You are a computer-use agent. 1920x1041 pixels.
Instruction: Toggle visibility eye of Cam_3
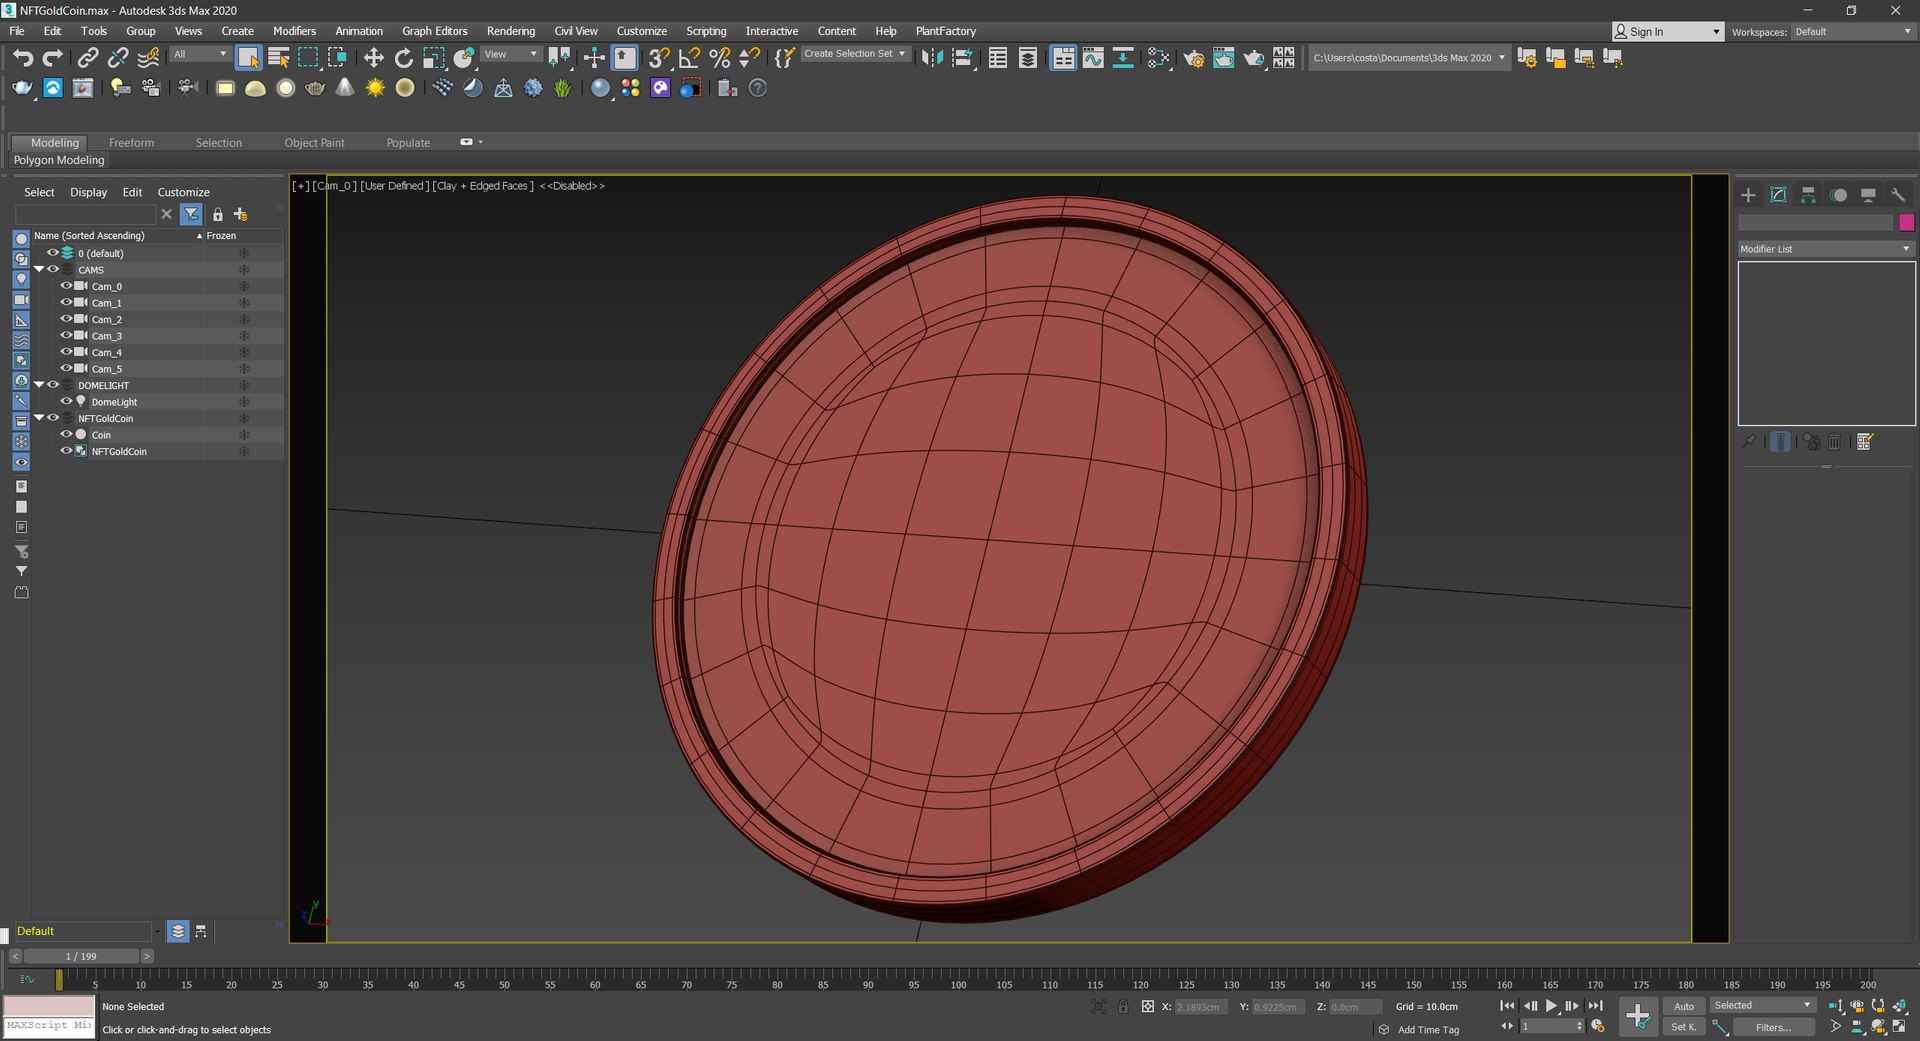[66, 336]
